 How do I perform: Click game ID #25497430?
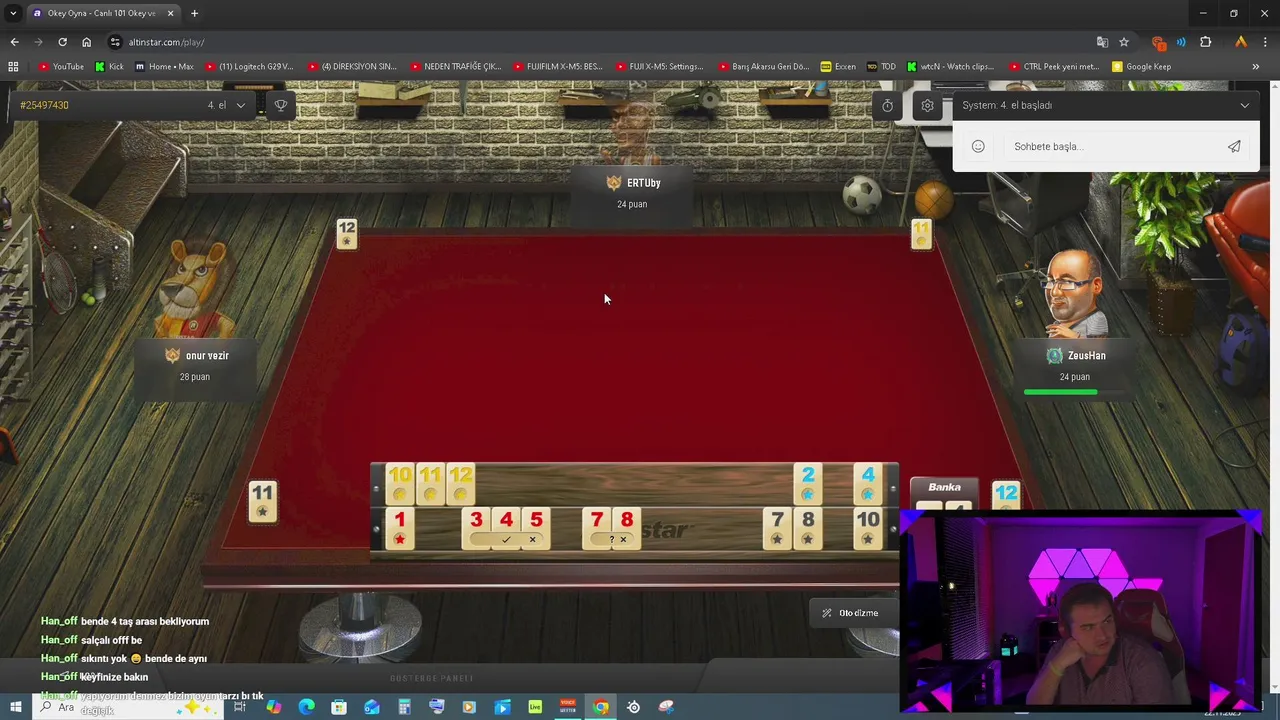click(x=45, y=105)
